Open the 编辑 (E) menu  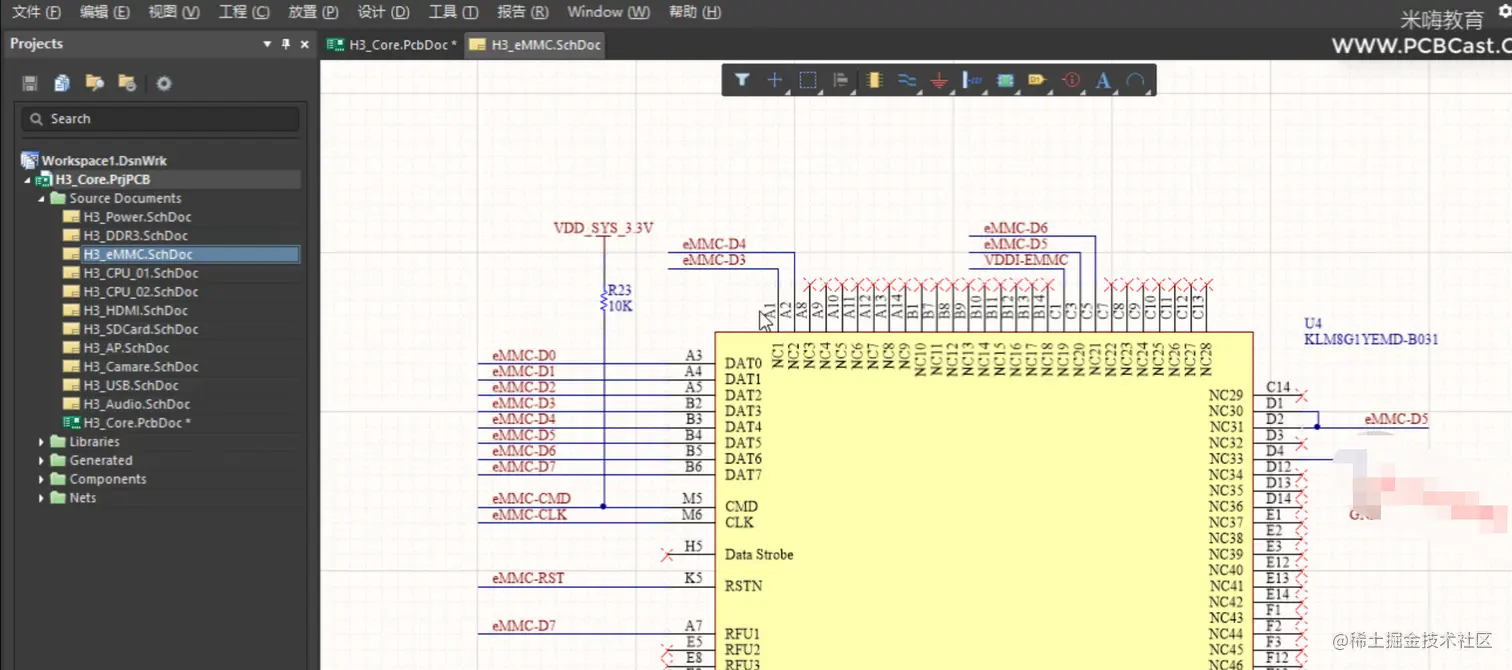coord(104,12)
